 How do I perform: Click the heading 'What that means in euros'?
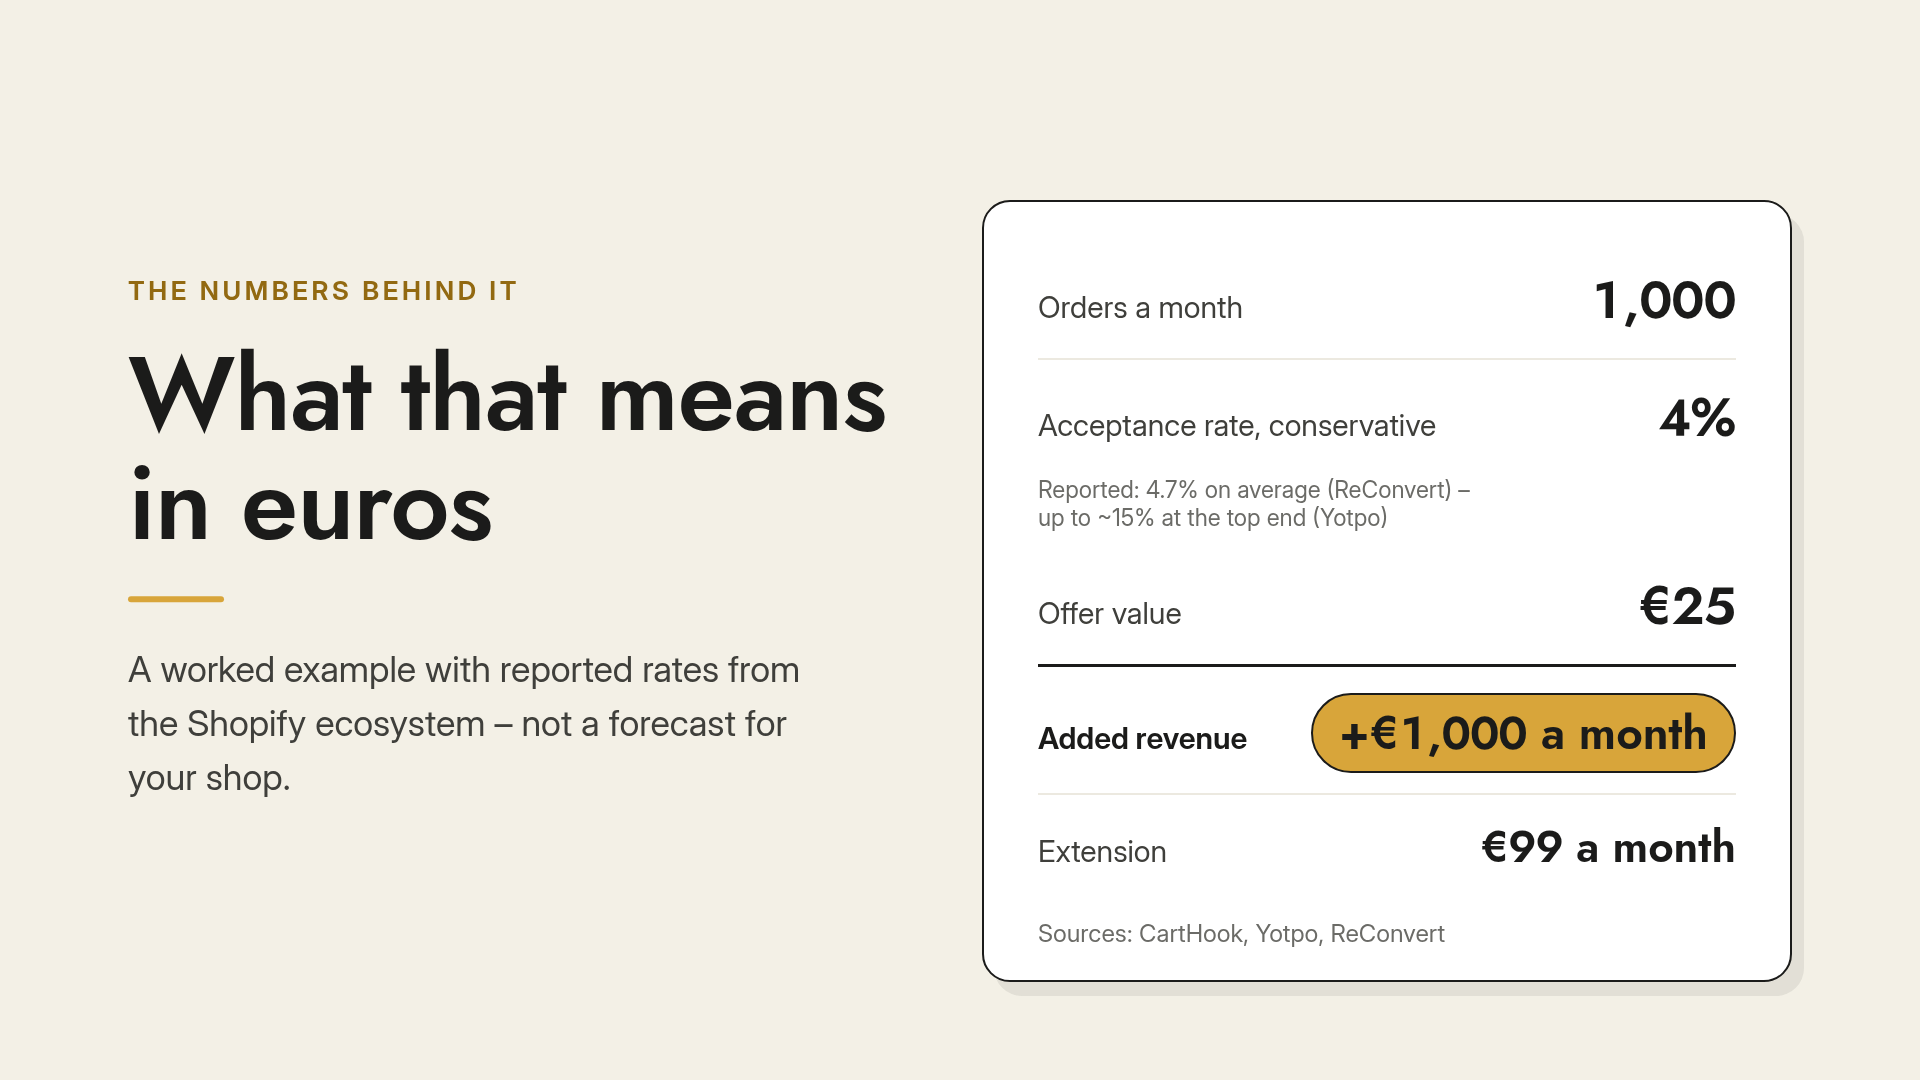(508, 449)
